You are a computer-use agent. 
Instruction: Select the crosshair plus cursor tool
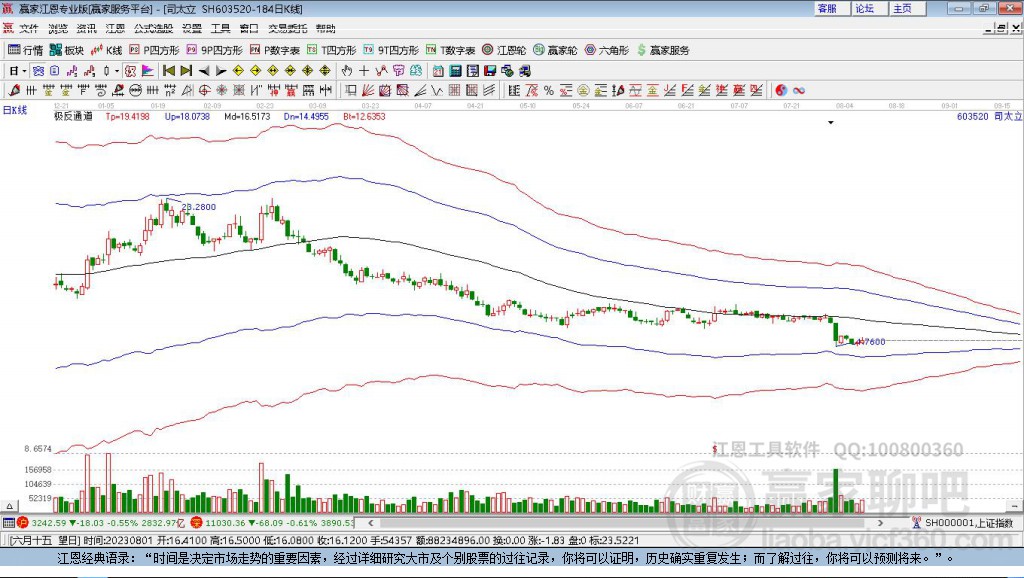click(x=364, y=71)
